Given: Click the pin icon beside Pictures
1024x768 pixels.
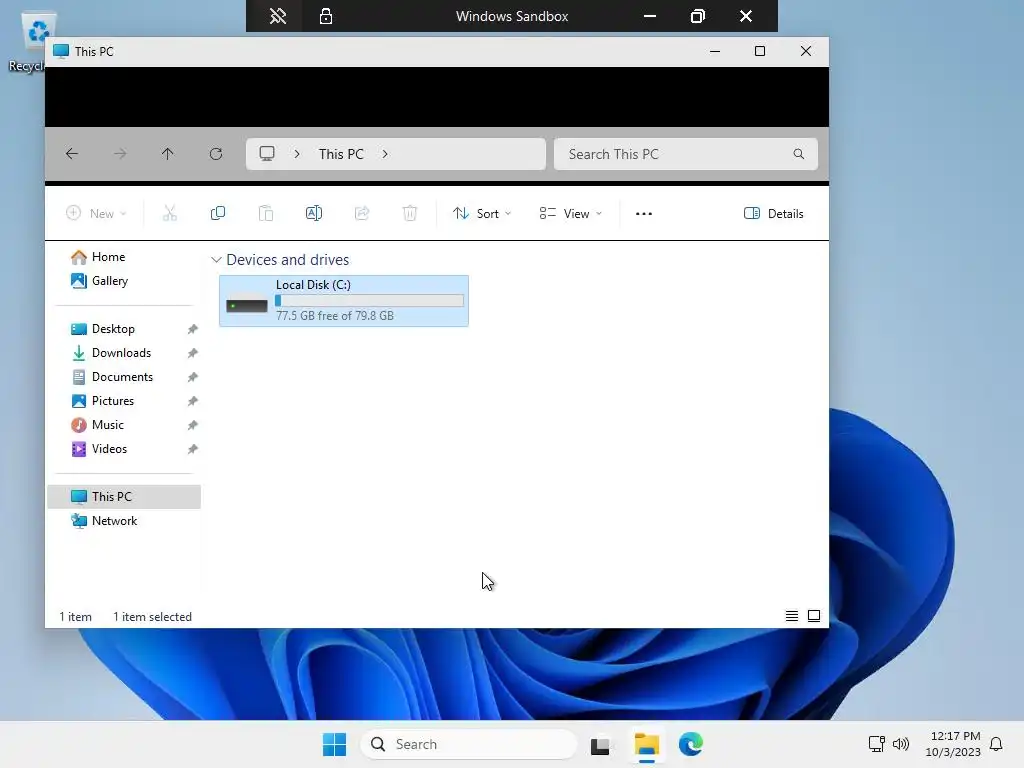Looking at the screenshot, I should (x=193, y=401).
